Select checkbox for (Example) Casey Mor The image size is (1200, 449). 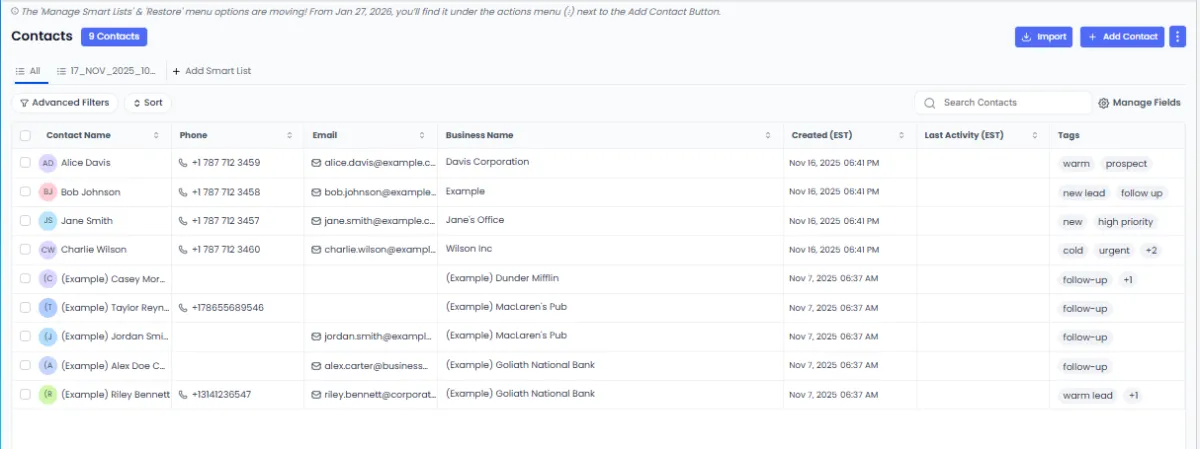coord(25,278)
